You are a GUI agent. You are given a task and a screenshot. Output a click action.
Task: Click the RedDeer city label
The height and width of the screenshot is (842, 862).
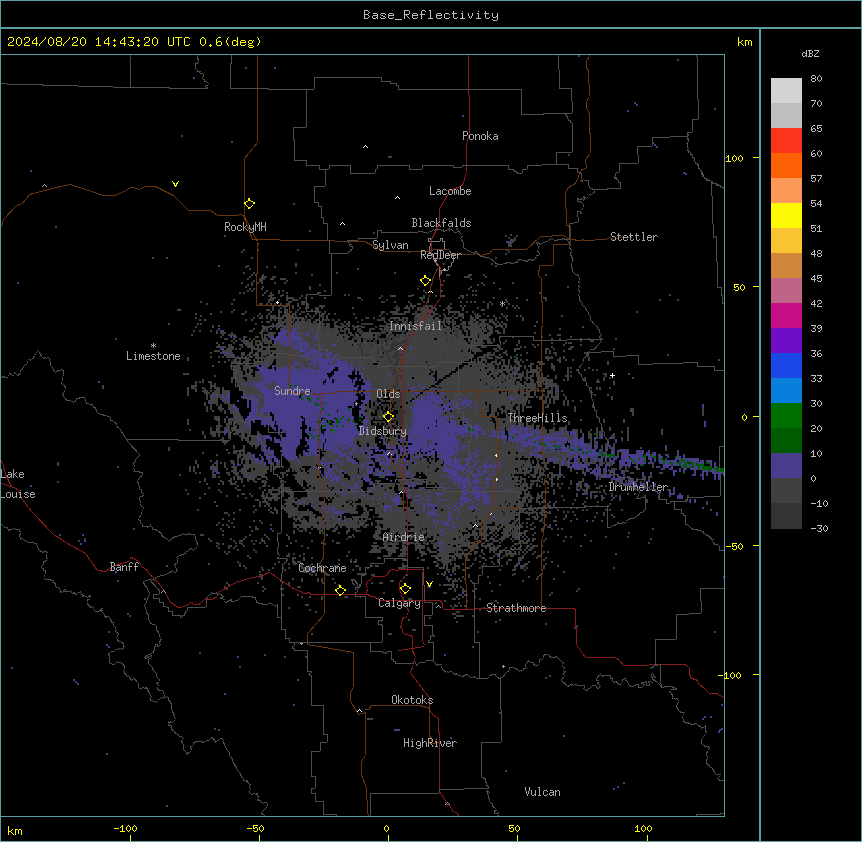pyautogui.click(x=440, y=255)
